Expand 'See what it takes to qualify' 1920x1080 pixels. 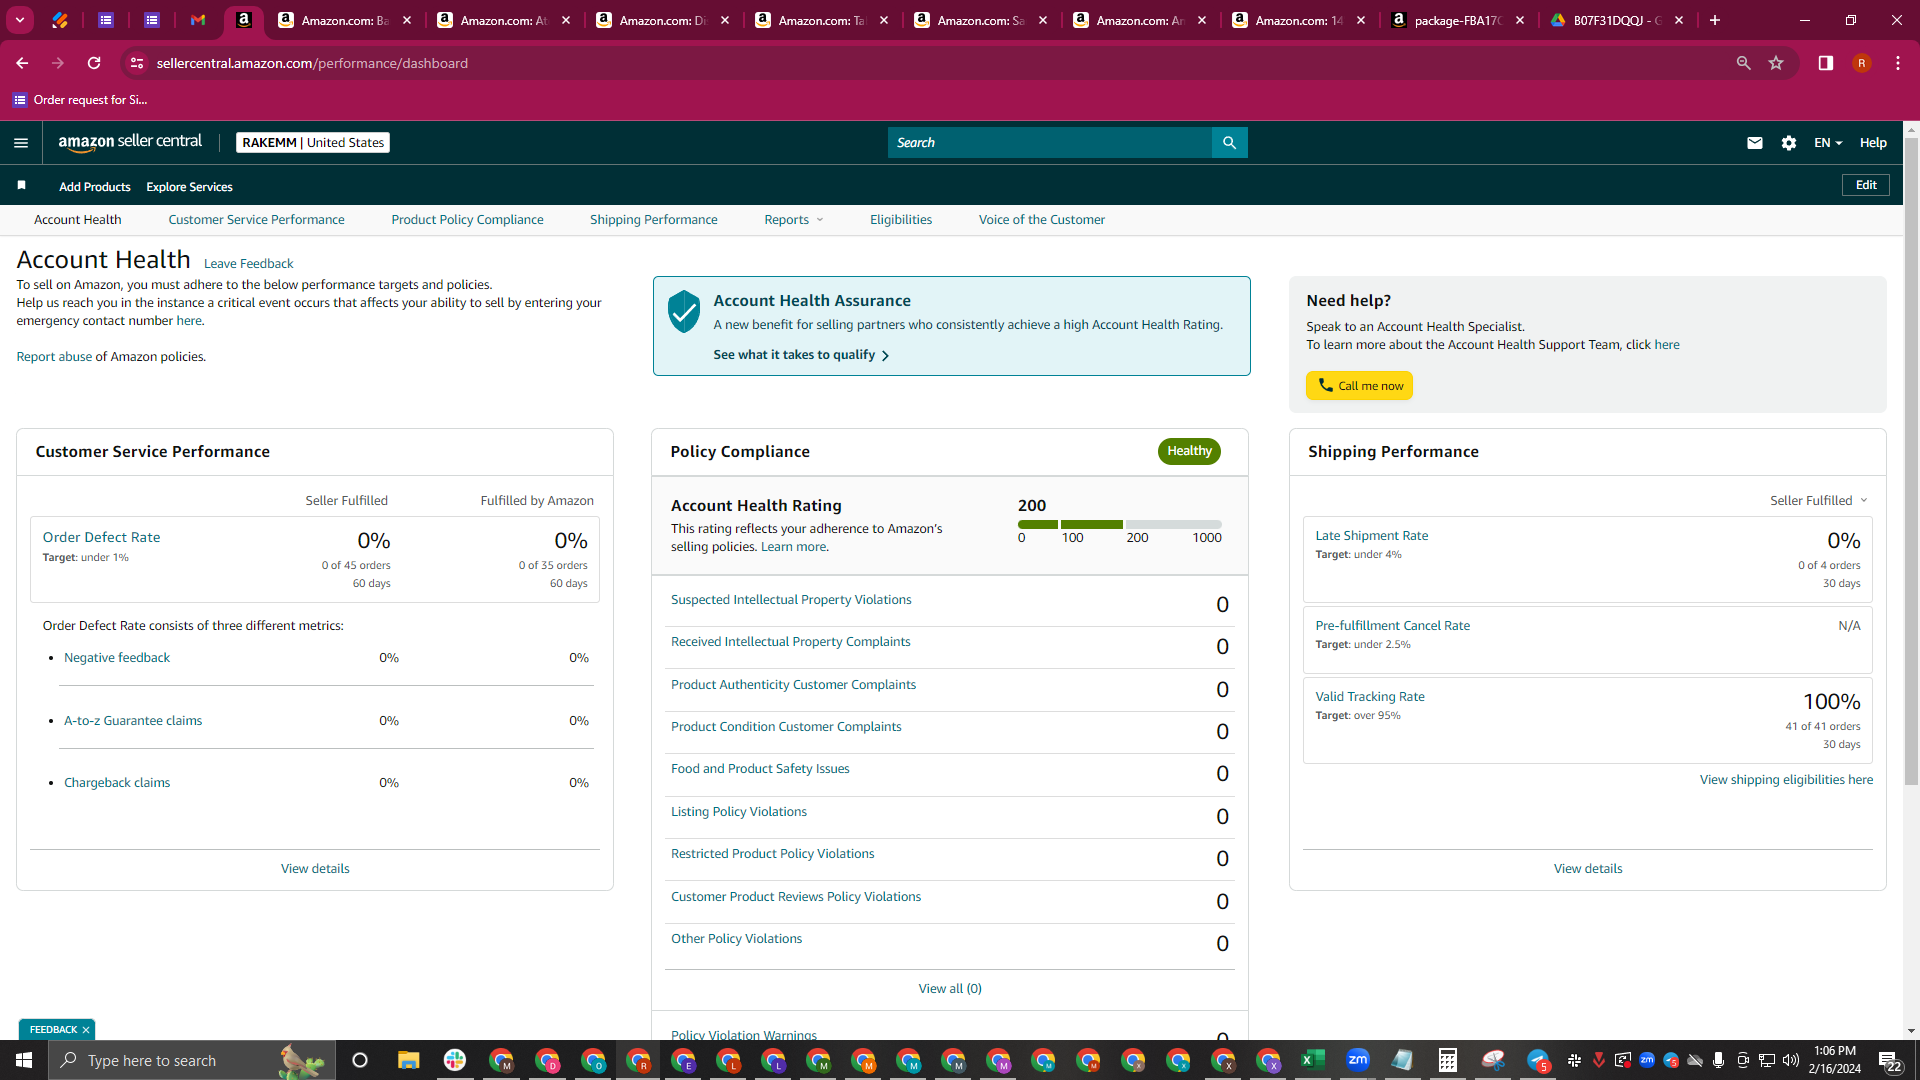[801, 355]
